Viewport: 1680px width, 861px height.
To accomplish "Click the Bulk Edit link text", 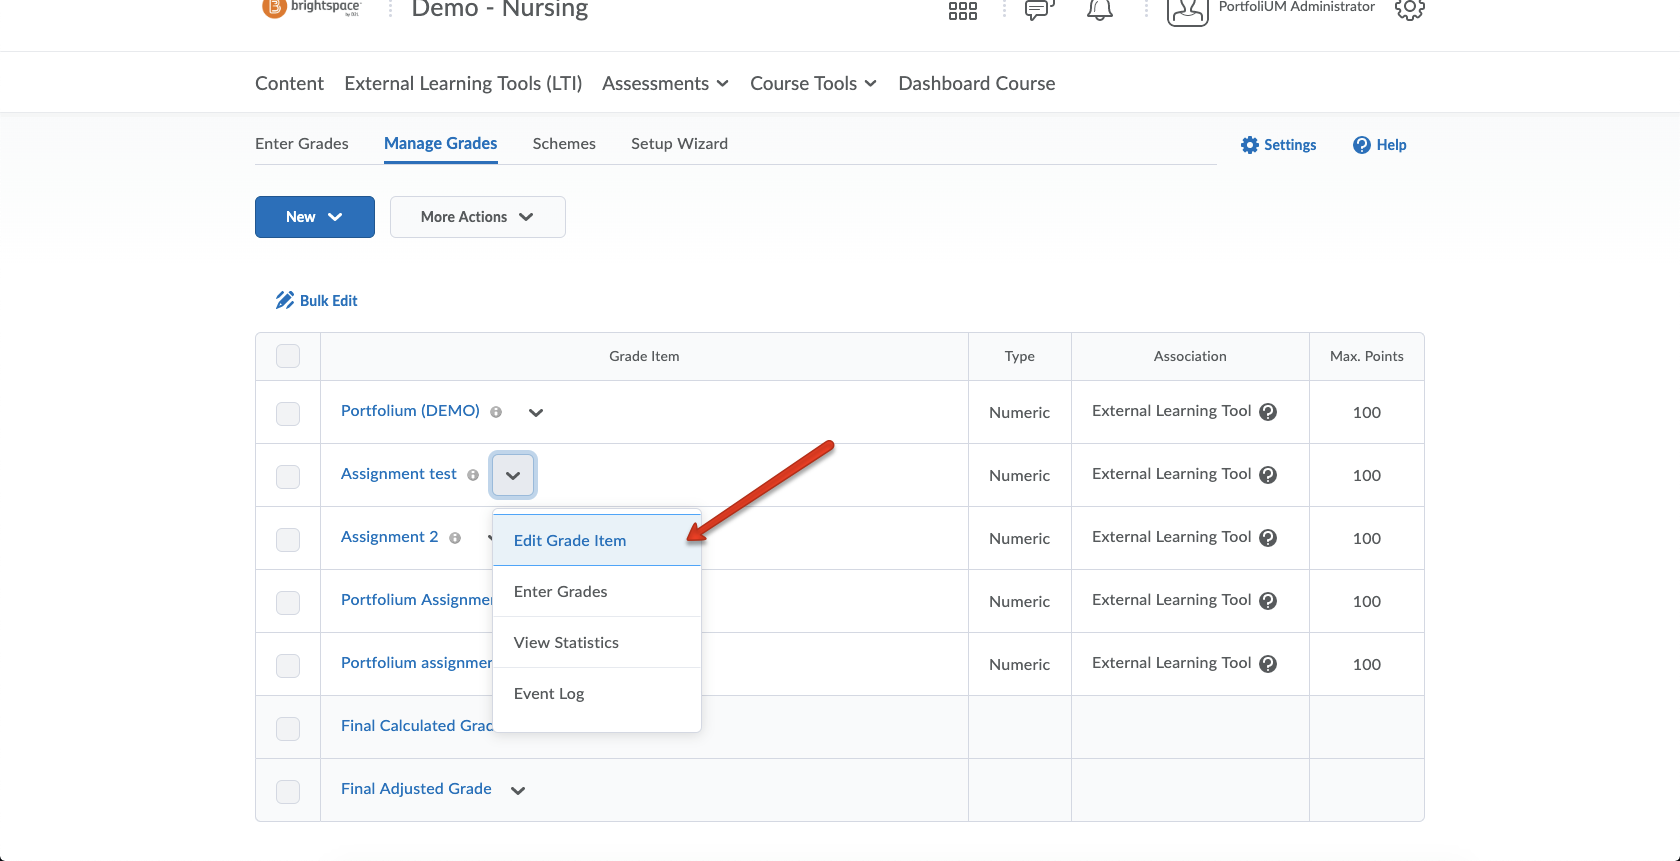I will point(329,301).
